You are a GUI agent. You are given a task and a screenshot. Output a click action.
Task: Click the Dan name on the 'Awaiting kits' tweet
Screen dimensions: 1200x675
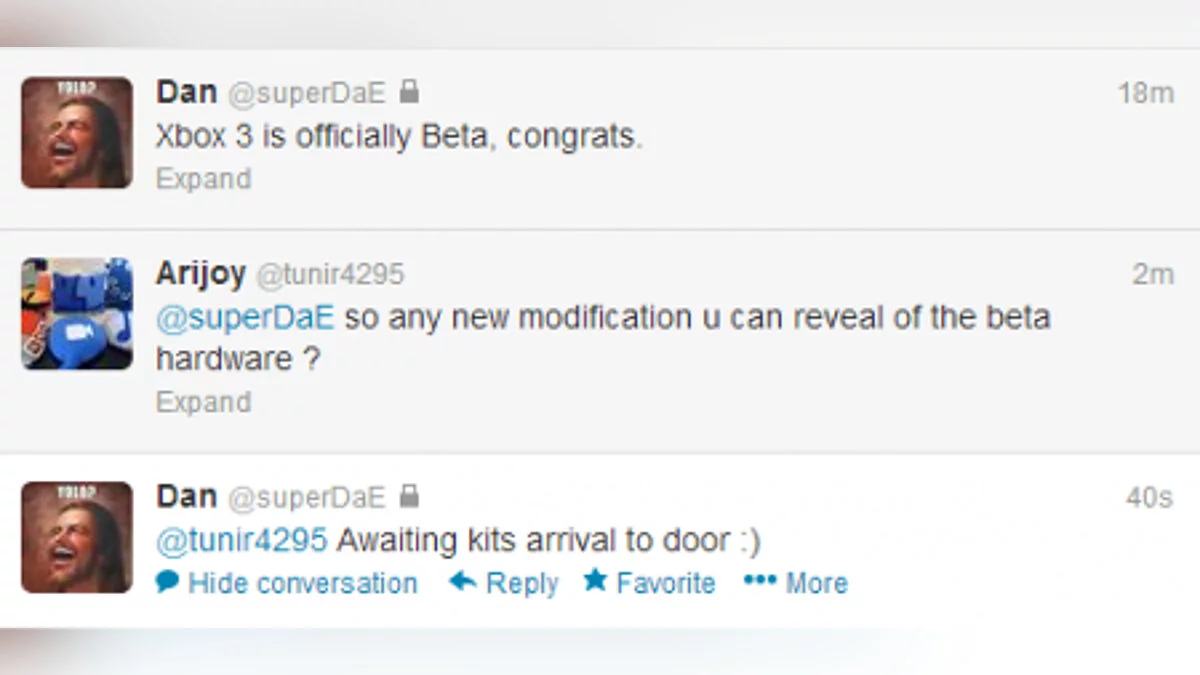(x=186, y=496)
